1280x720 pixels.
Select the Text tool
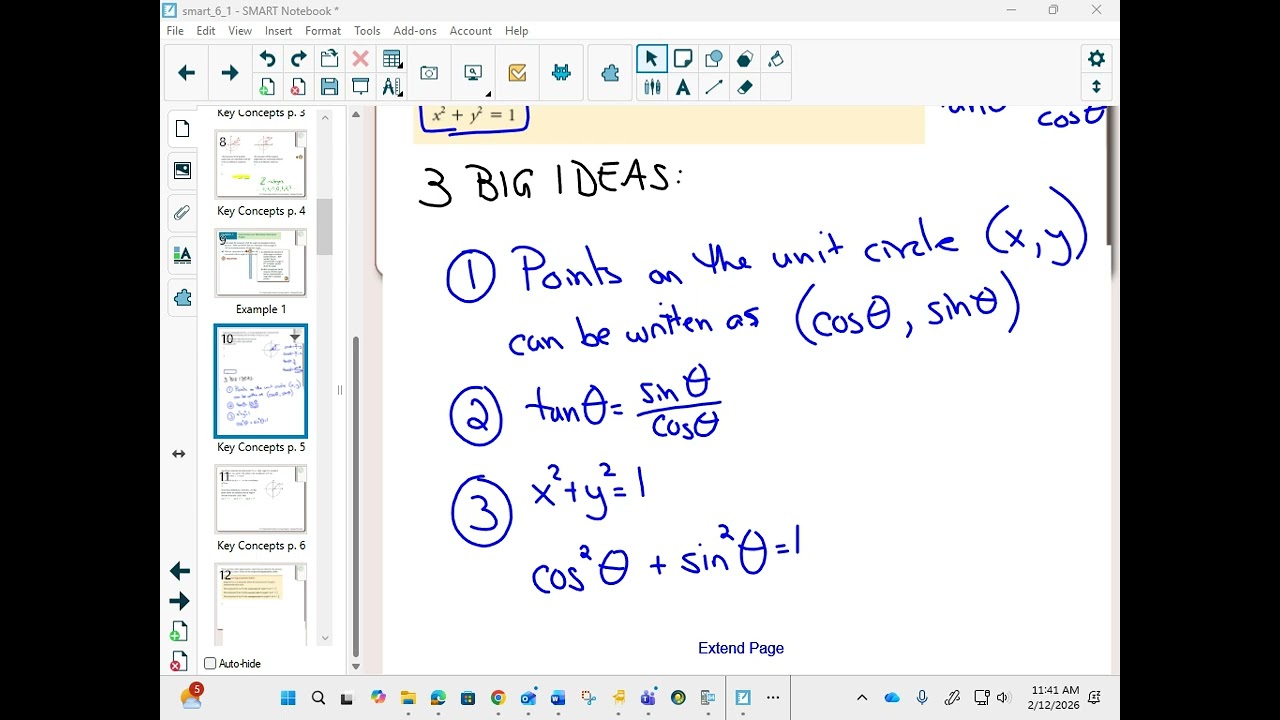tap(683, 87)
